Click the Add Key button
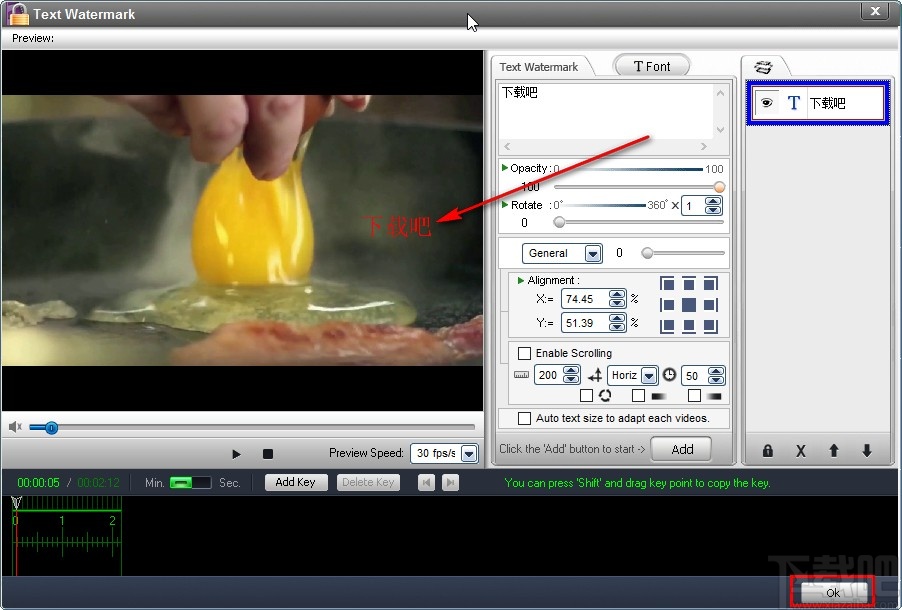 tap(296, 482)
